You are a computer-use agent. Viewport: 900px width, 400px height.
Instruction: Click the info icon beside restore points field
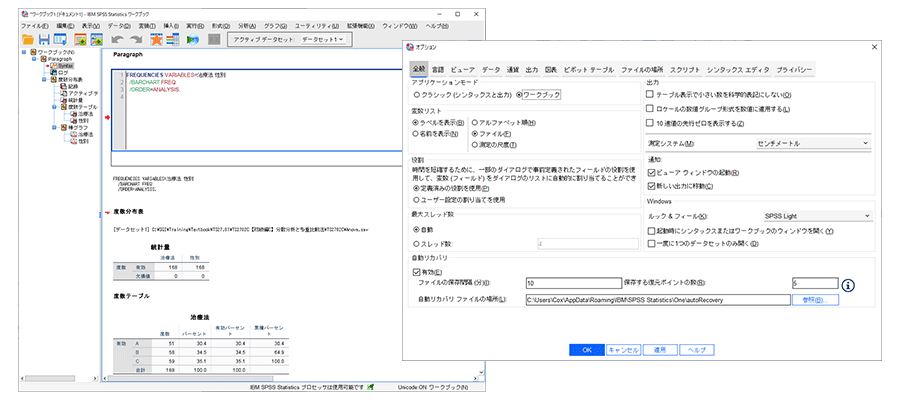tap(848, 285)
